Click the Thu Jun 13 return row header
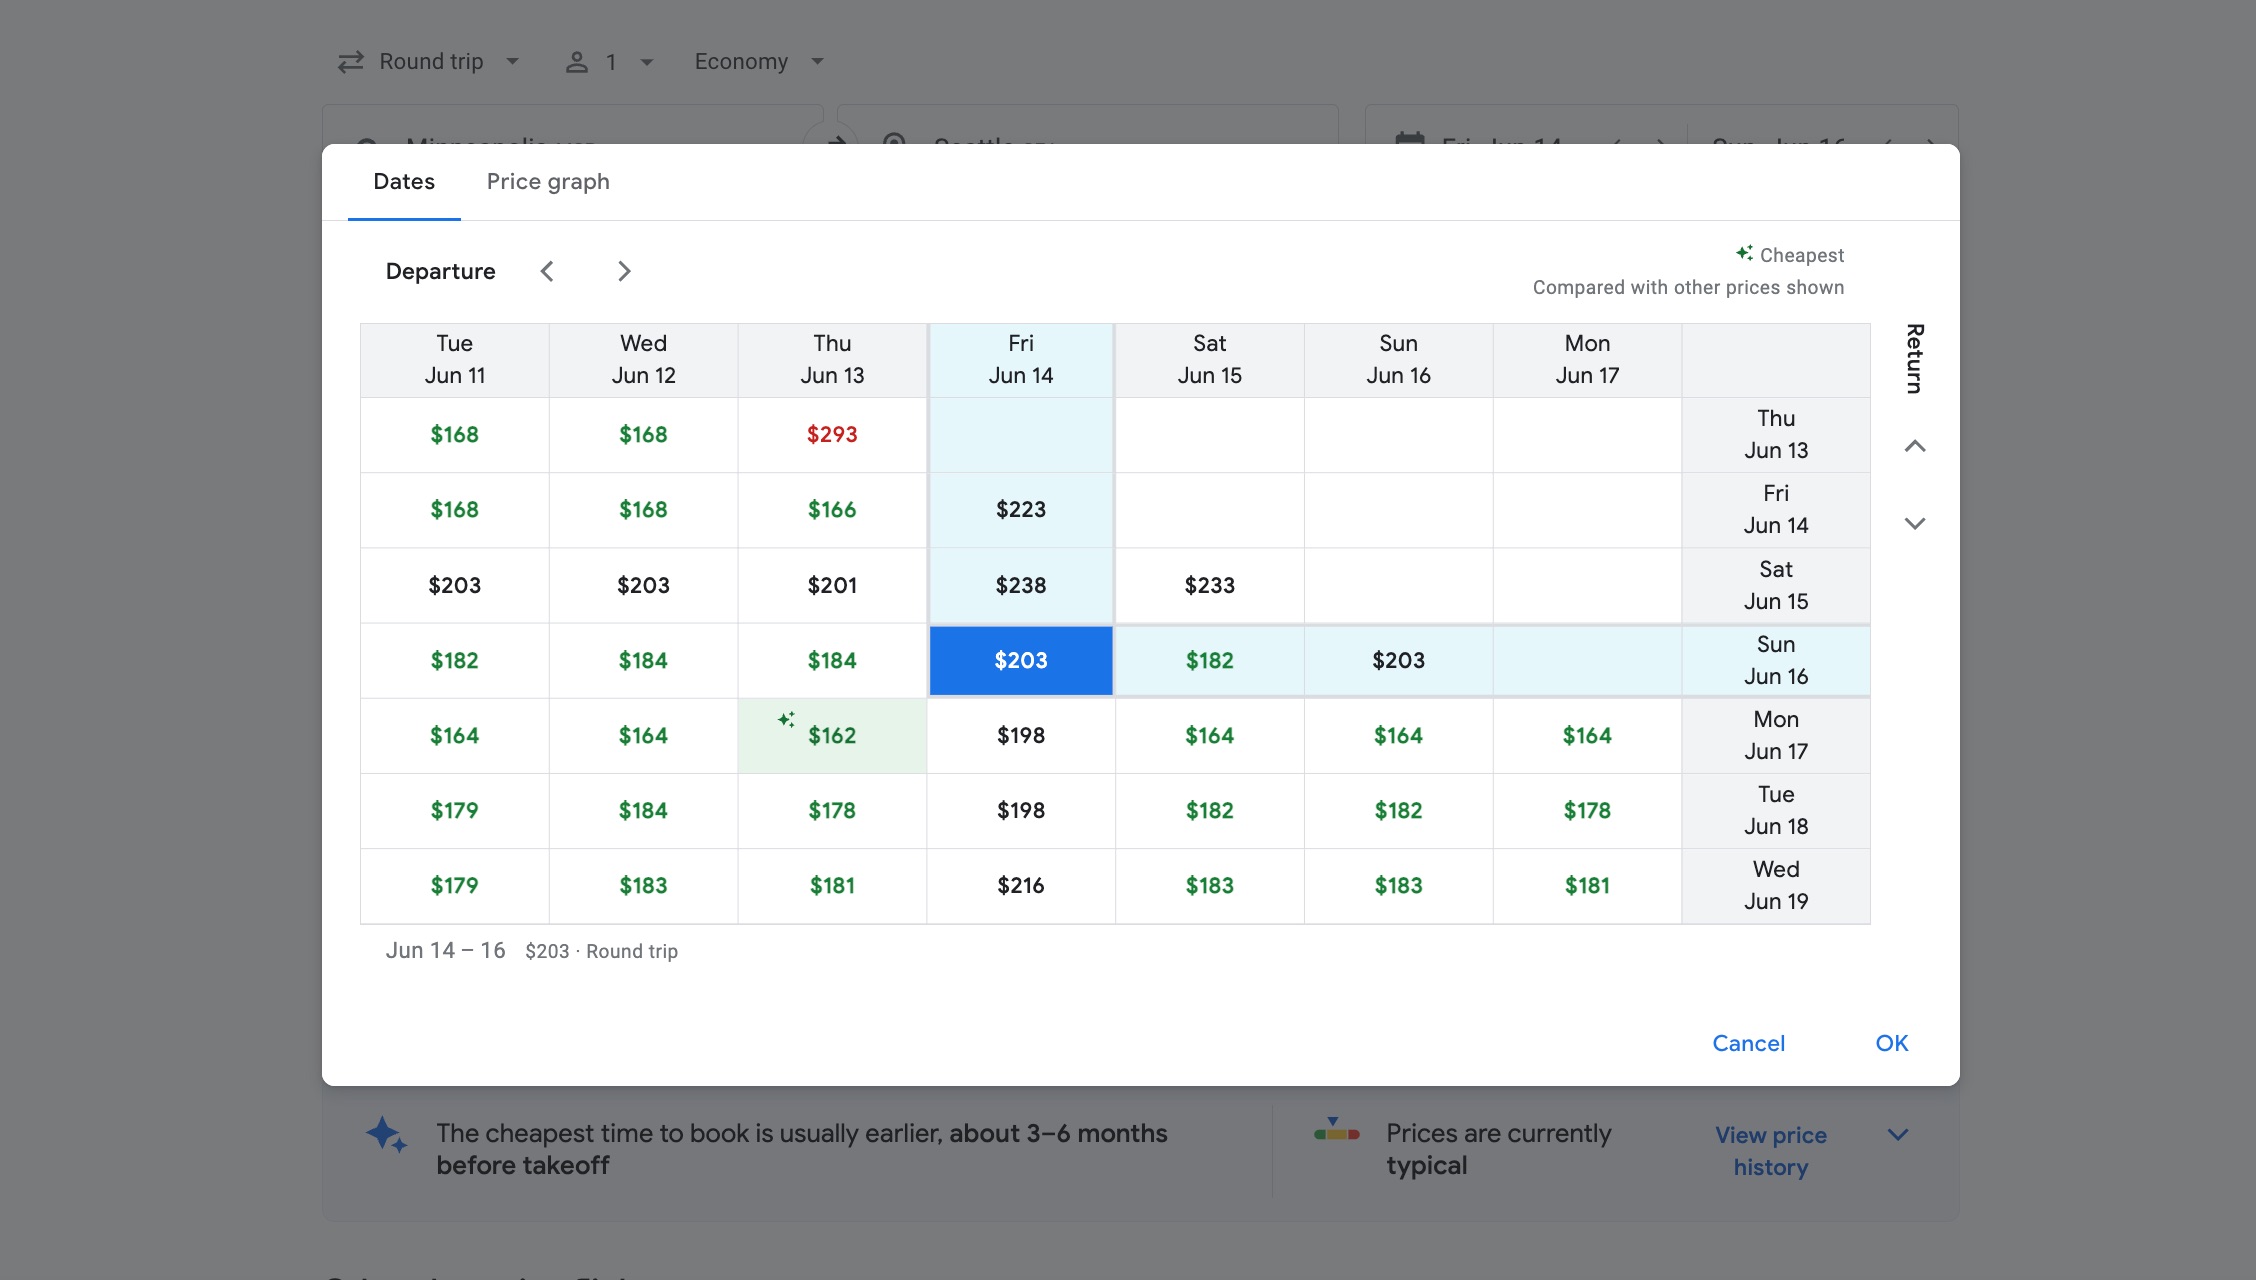This screenshot has height=1280, width=2256. click(1776, 435)
